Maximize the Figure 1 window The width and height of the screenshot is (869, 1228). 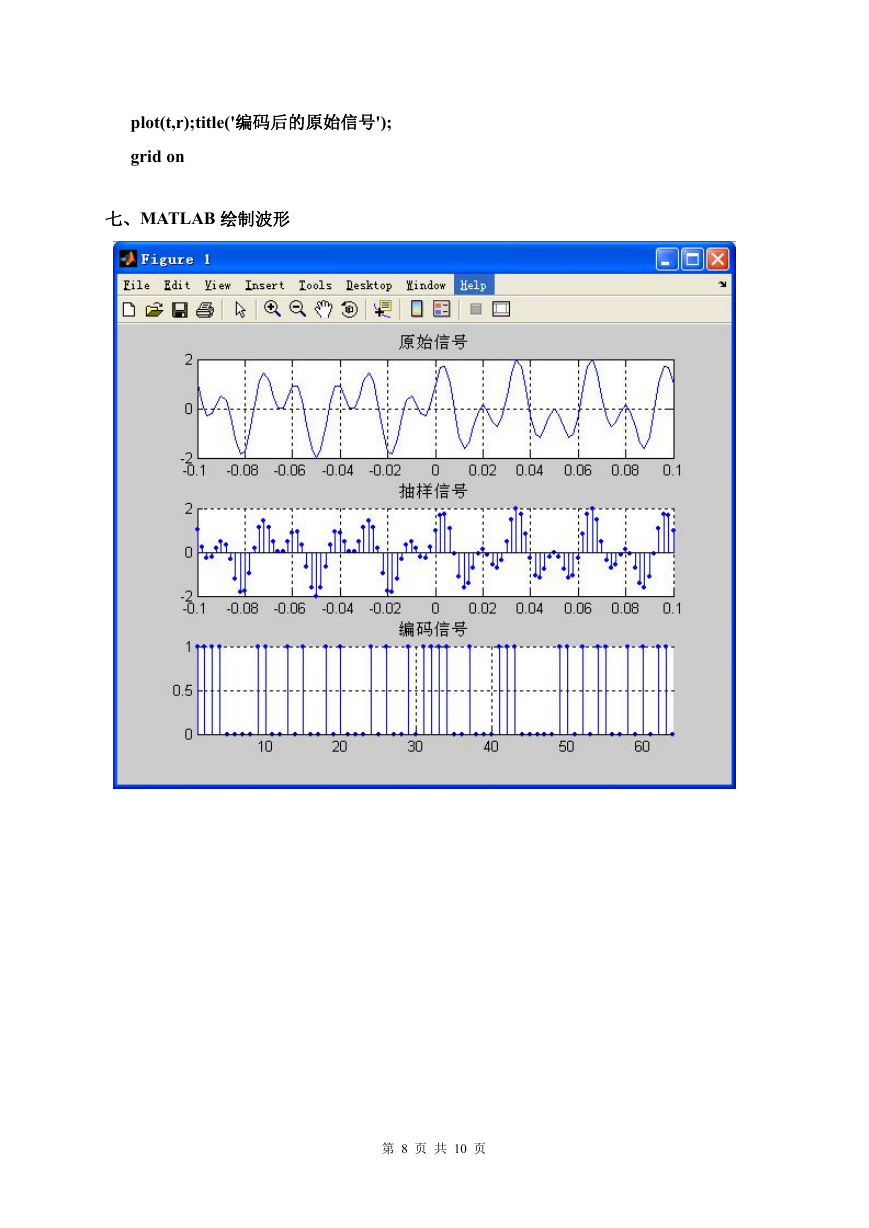click(x=693, y=259)
